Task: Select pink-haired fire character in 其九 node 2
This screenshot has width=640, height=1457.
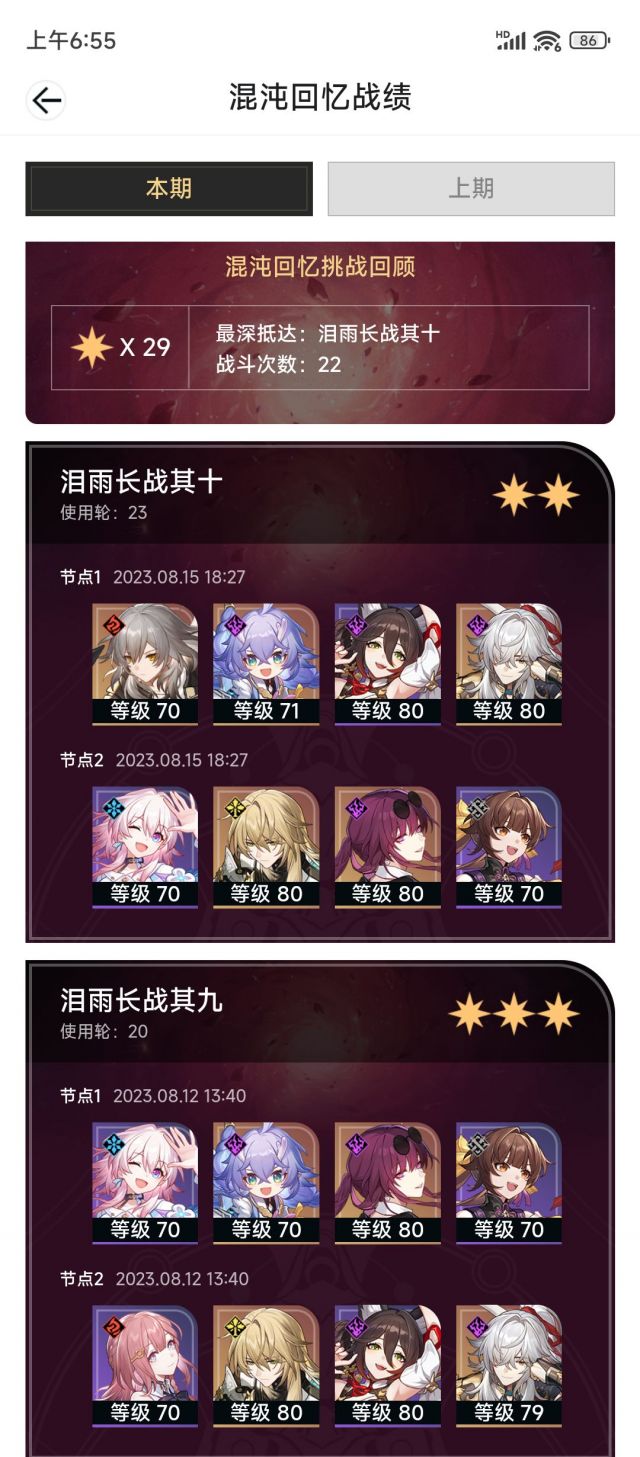Action: [x=145, y=1366]
